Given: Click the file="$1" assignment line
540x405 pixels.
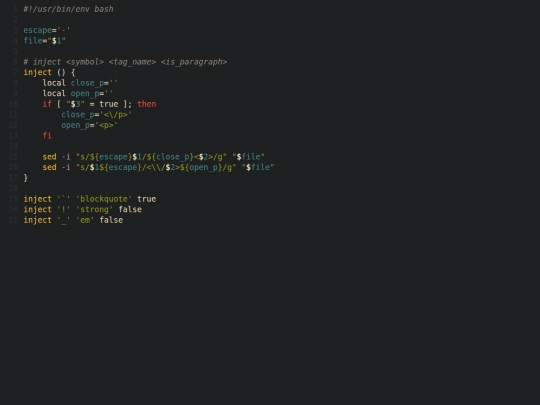Looking at the screenshot, I should point(44,41).
